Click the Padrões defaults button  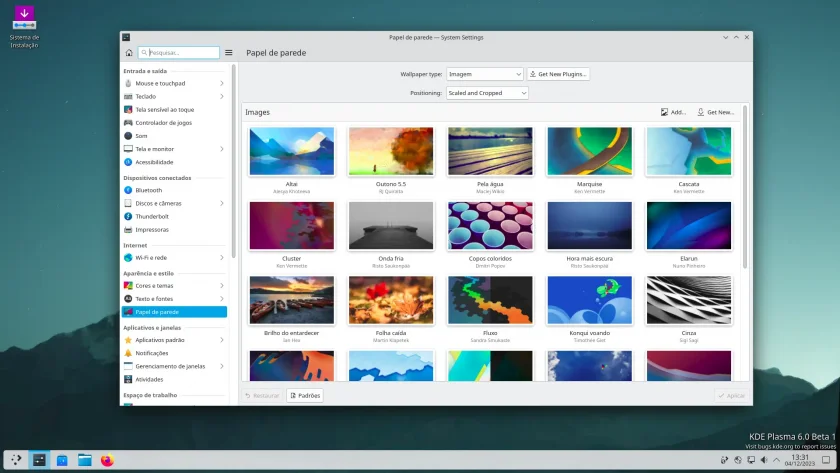[x=305, y=395]
